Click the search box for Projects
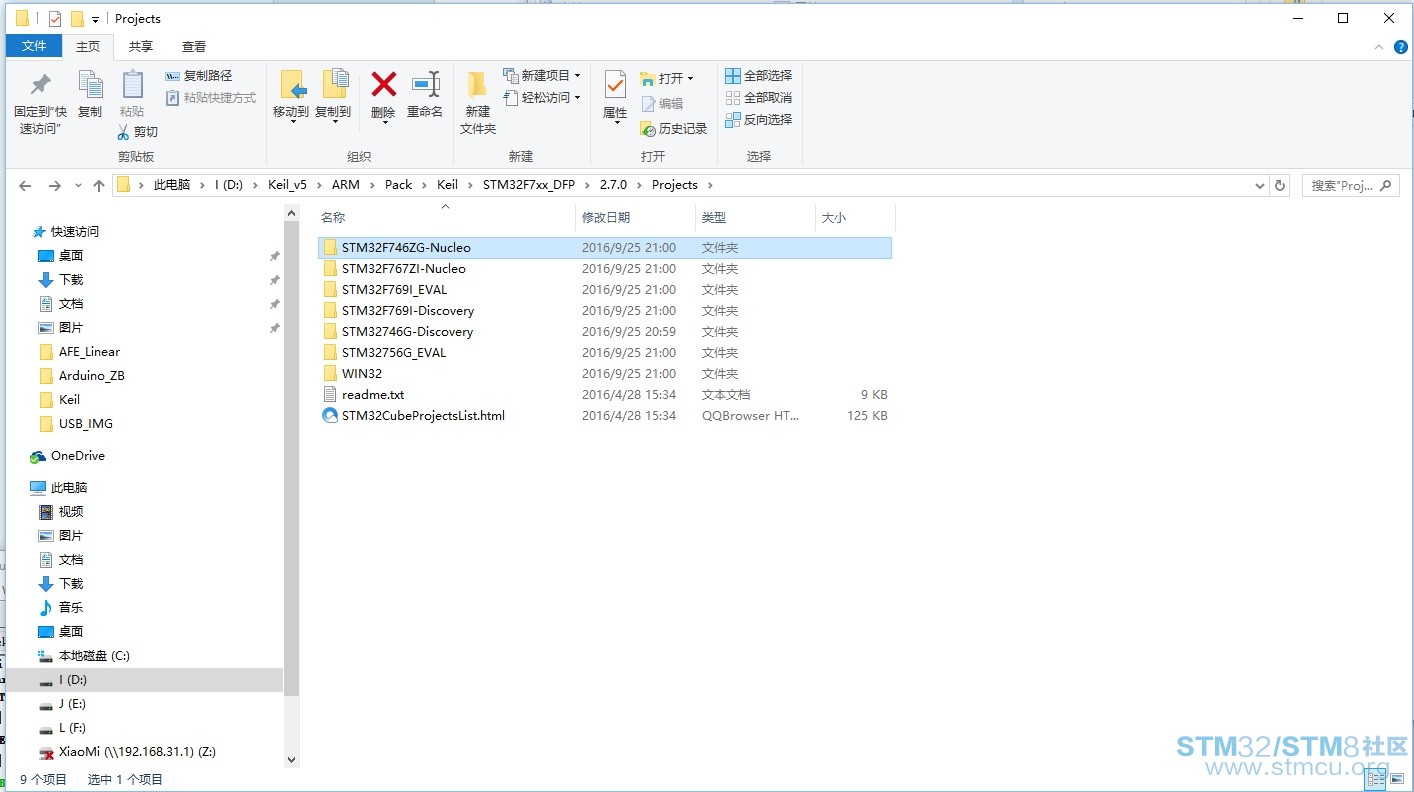This screenshot has width=1414, height=792. 1341,186
